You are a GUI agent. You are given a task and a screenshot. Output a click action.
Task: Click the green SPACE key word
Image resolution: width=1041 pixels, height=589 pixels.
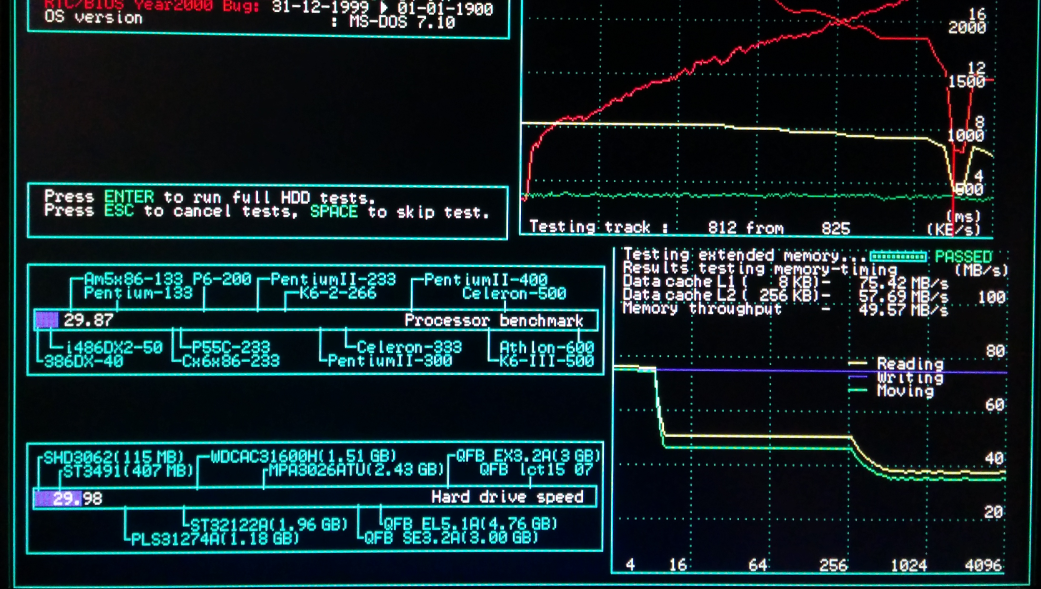[x=334, y=212]
